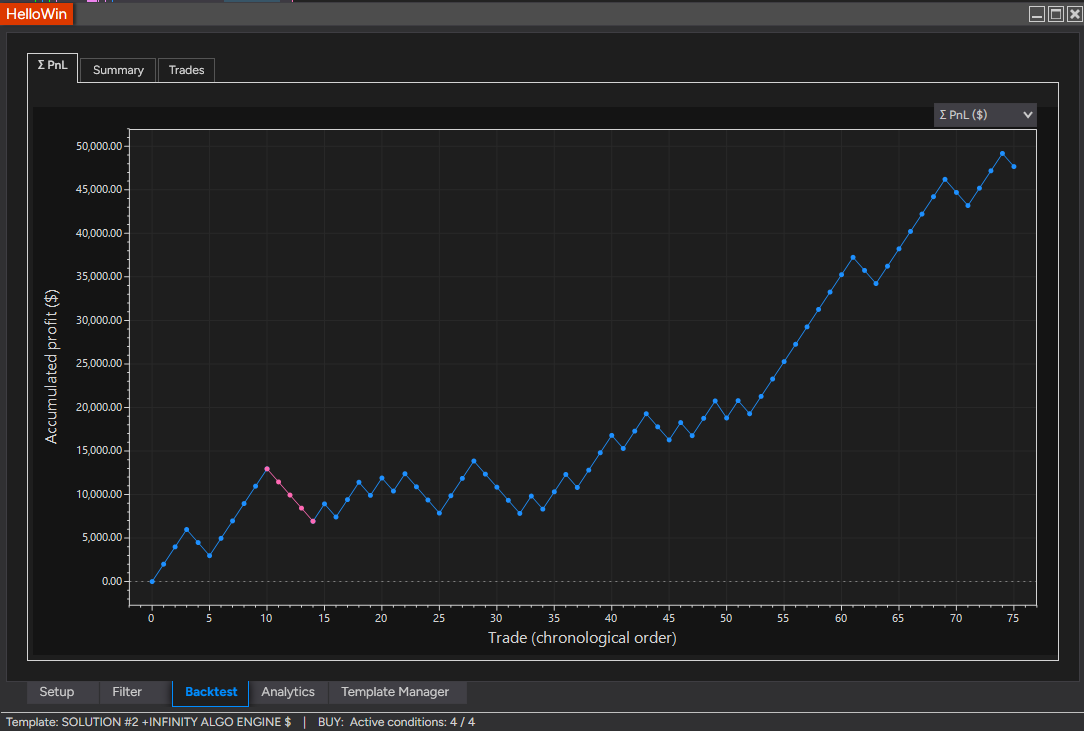Select the Backtest tab
Viewport: 1084px width, 731px height.
[211, 692]
